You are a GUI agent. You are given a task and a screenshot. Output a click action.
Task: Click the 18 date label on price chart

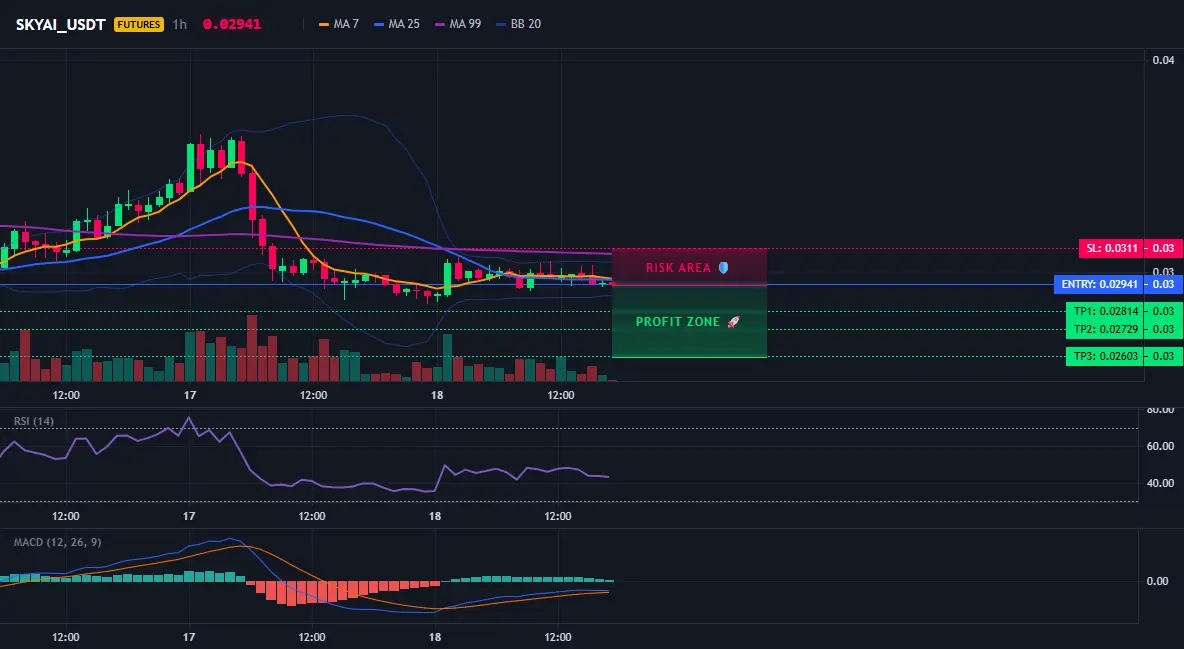pos(436,395)
